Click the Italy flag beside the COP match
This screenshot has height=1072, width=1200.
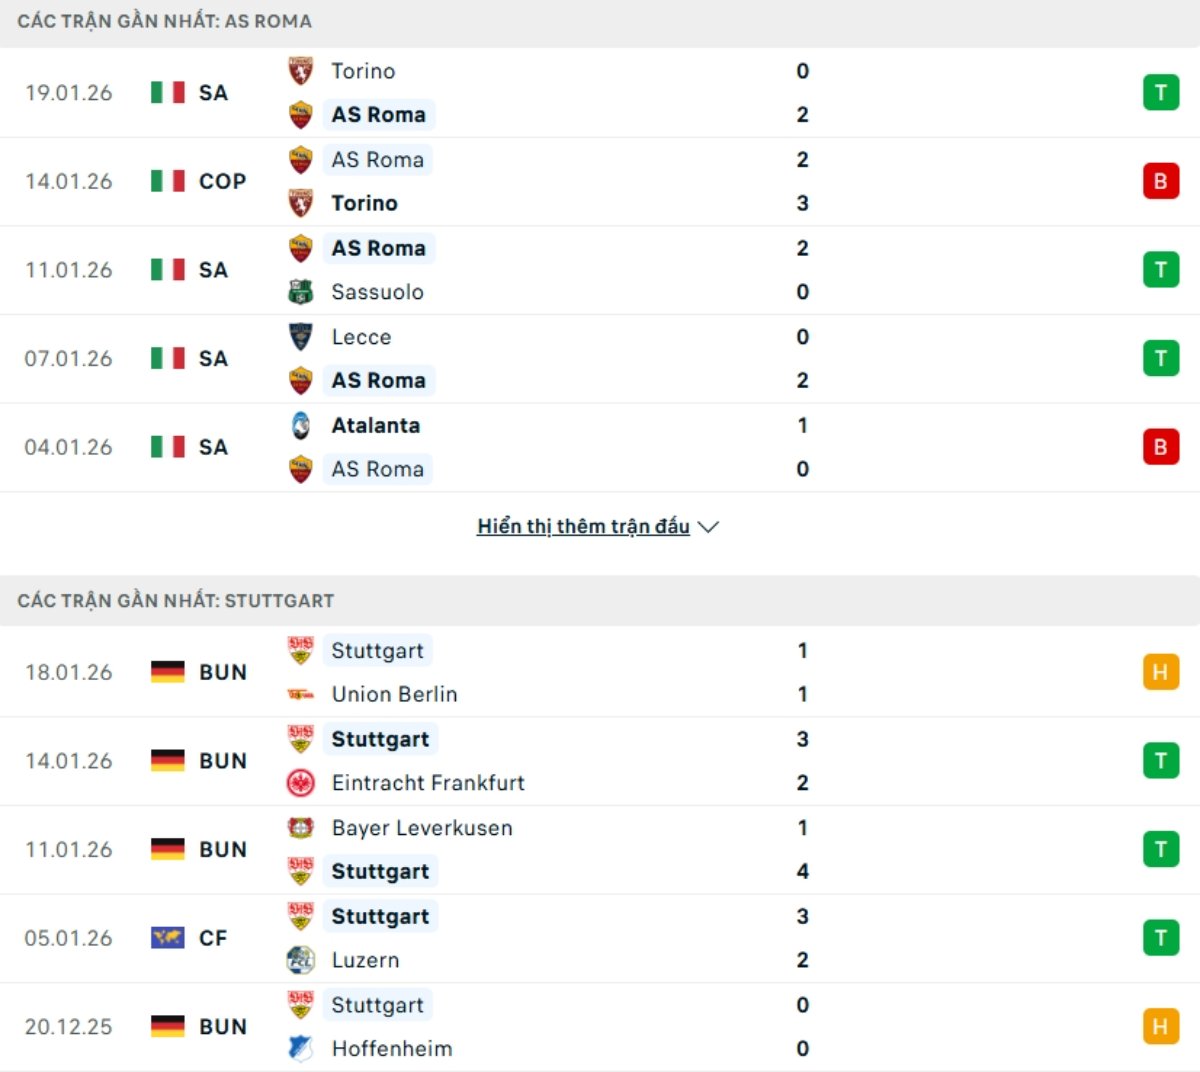tap(166, 181)
